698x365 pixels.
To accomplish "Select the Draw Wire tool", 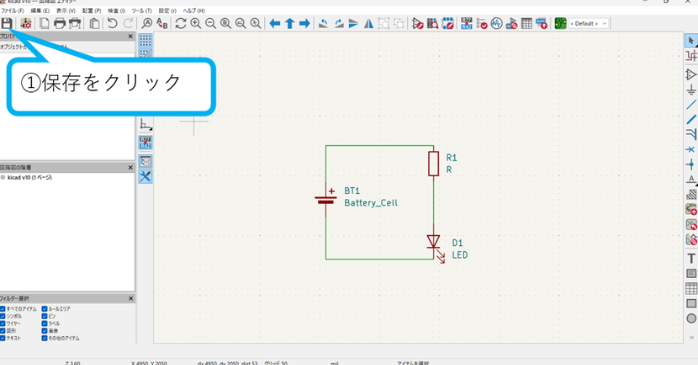I will tap(691, 105).
